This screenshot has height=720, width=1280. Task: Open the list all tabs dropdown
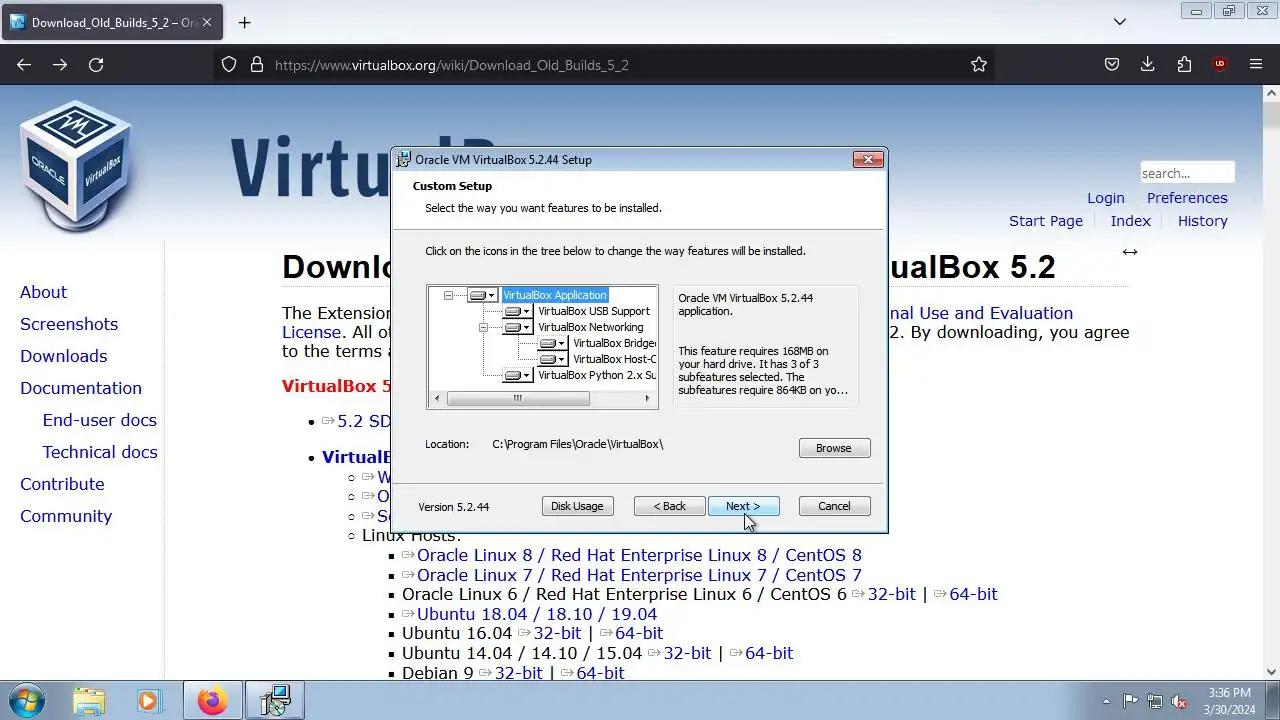1120,22
